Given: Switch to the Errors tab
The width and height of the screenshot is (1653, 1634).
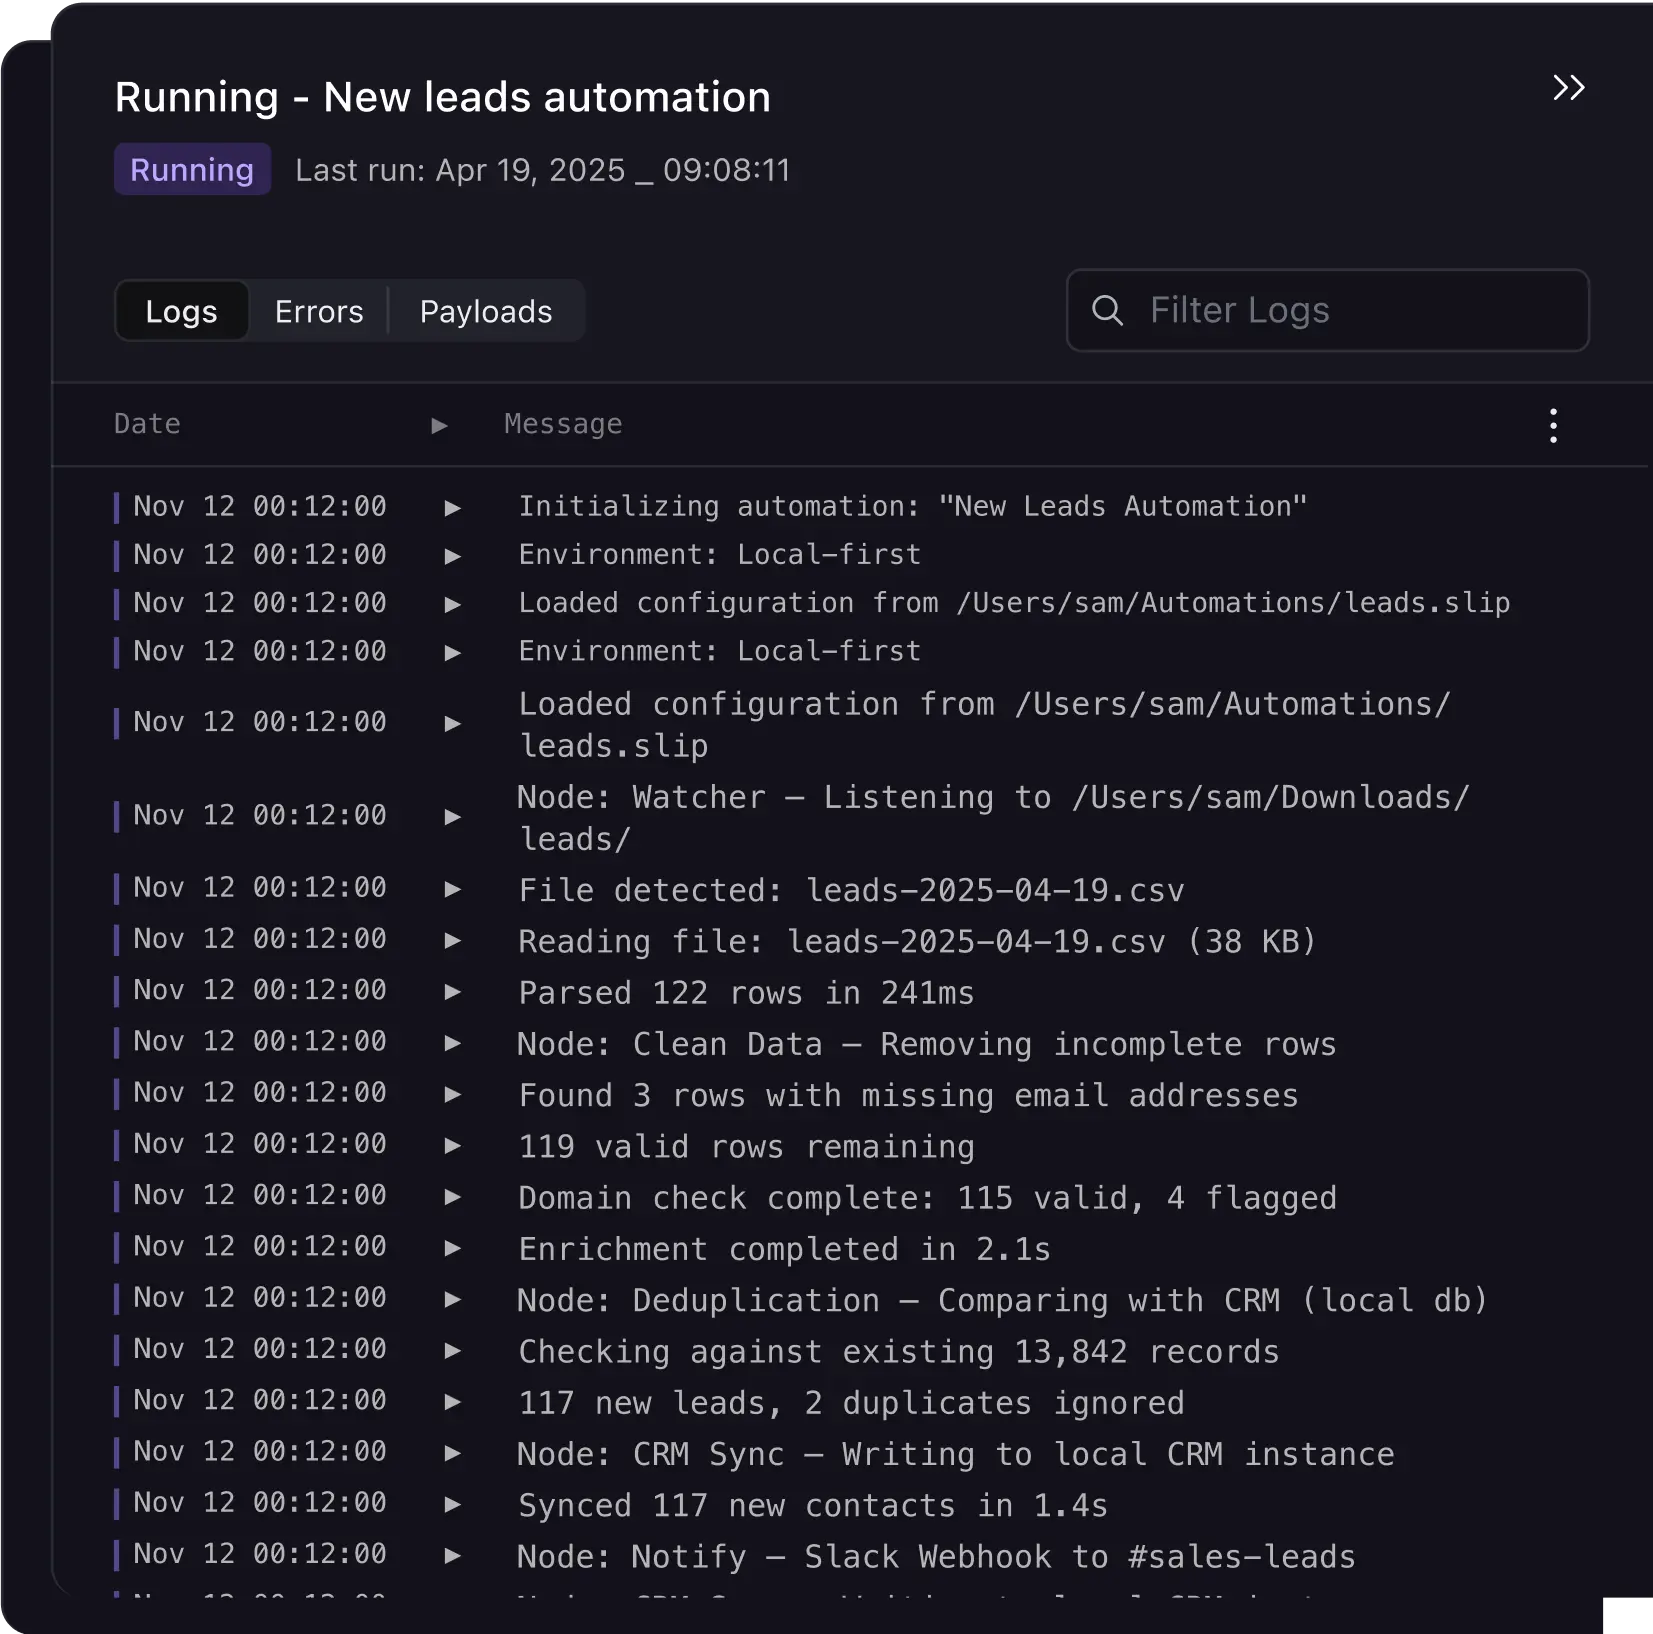Looking at the screenshot, I should pyautogui.click(x=318, y=311).
